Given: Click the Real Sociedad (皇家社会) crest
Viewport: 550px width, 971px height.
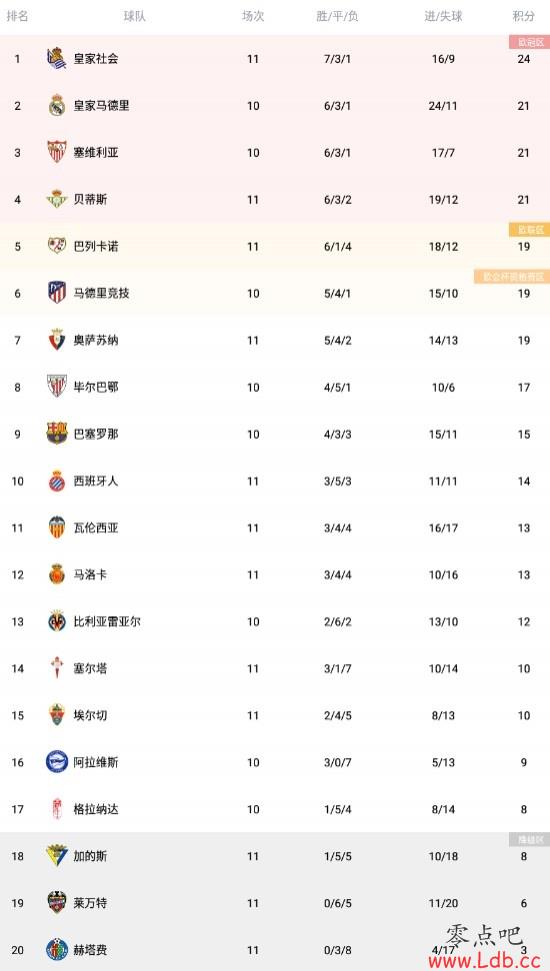Looking at the screenshot, I should tap(56, 58).
